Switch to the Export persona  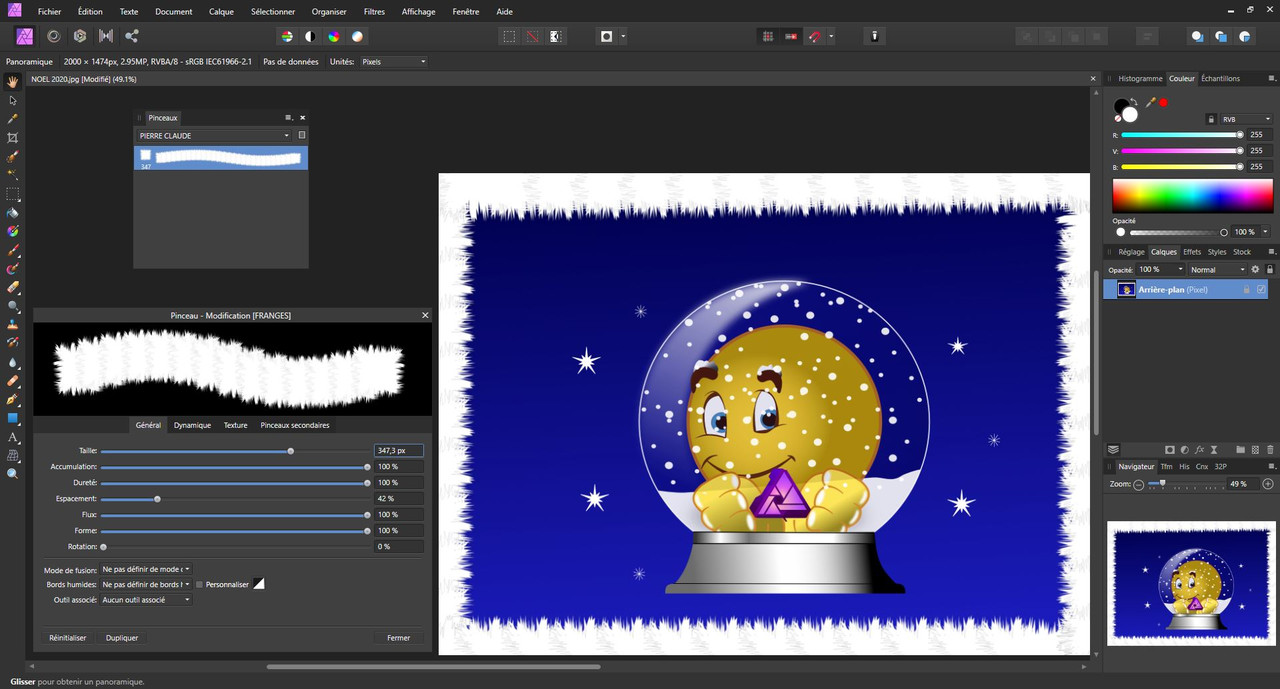click(132, 36)
